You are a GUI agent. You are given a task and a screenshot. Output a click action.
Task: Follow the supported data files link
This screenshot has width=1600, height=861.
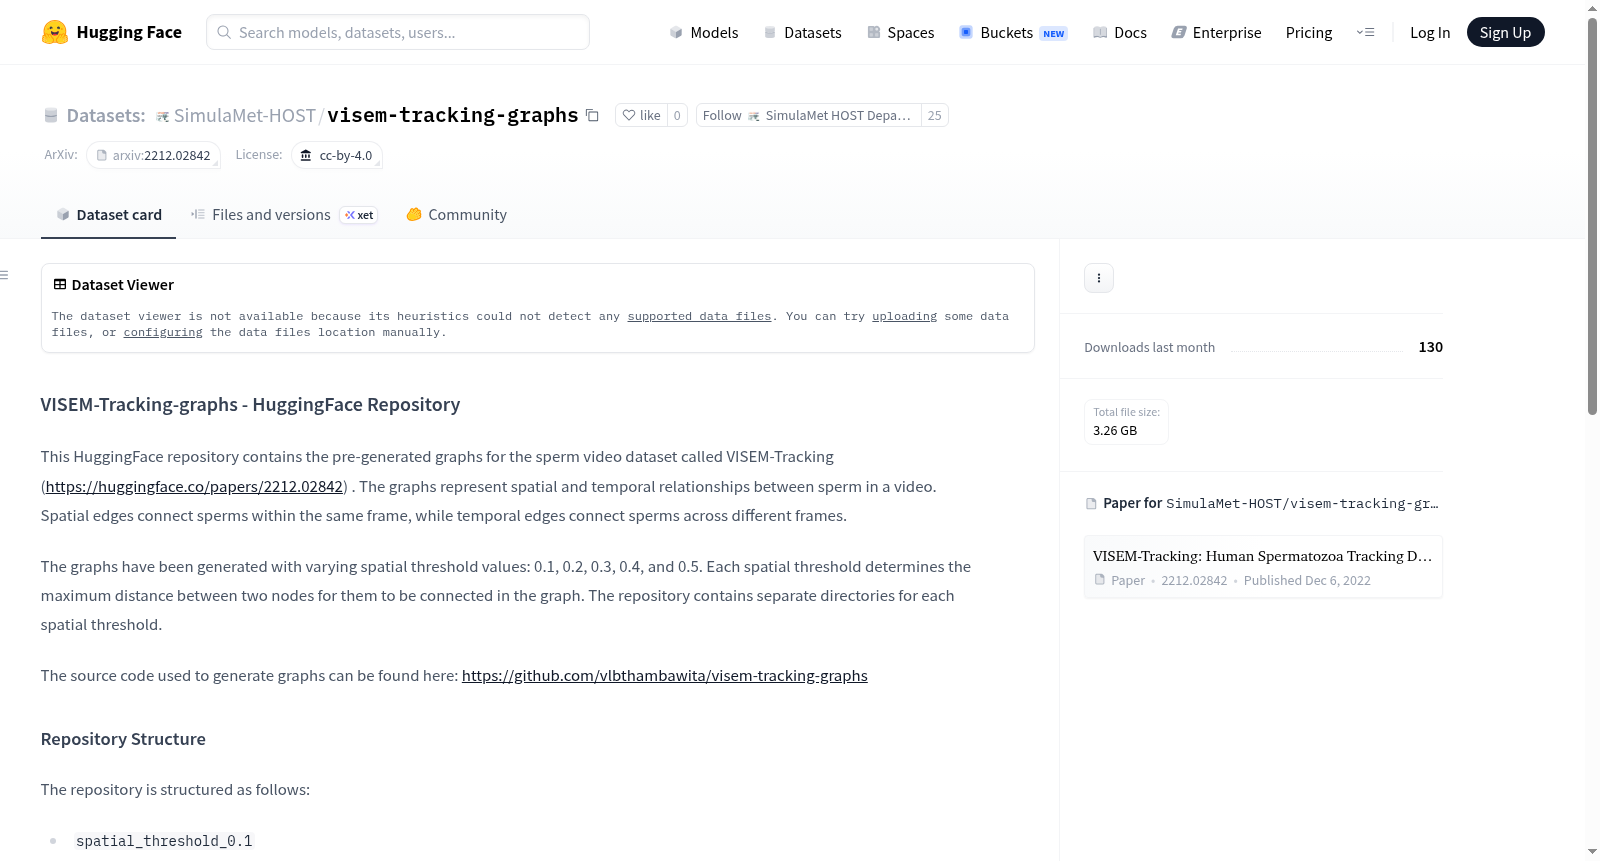point(699,316)
